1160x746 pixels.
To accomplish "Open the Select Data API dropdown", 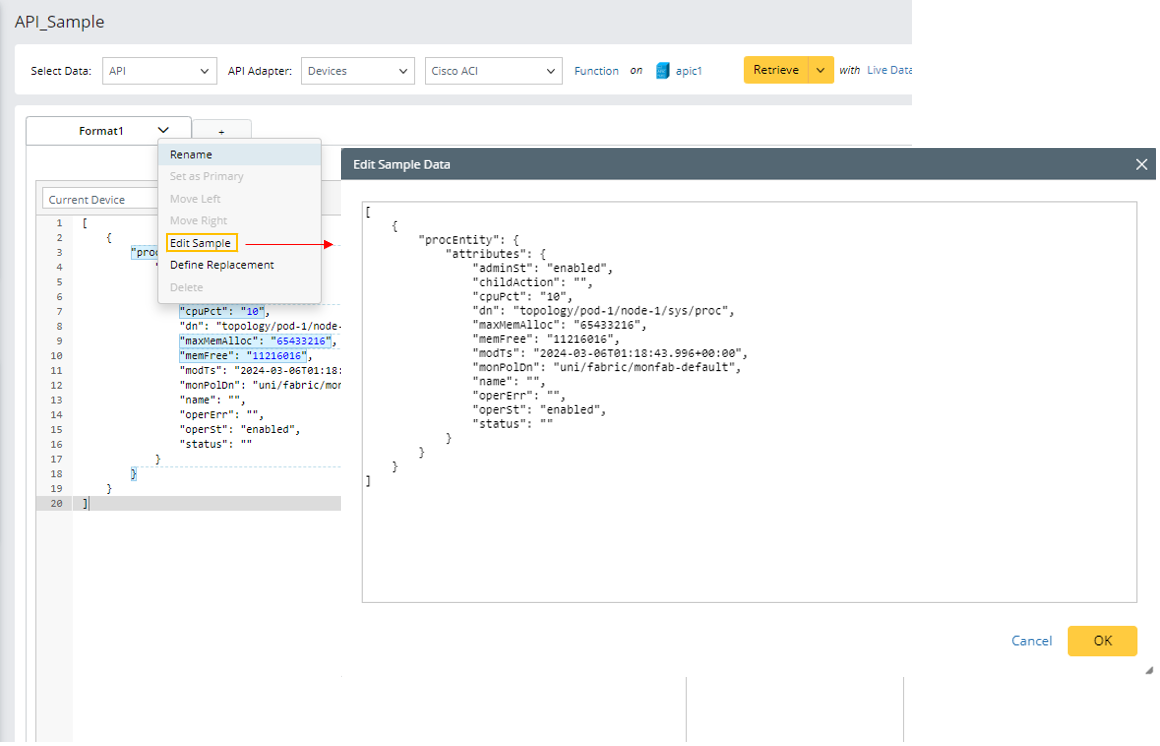I will (160, 71).
